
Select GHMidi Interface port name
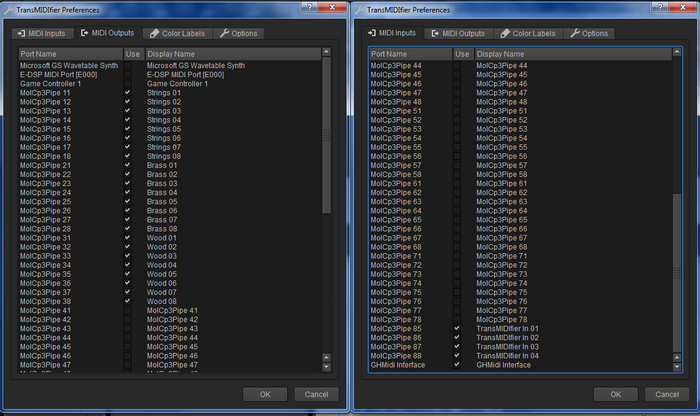pos(398,365)
